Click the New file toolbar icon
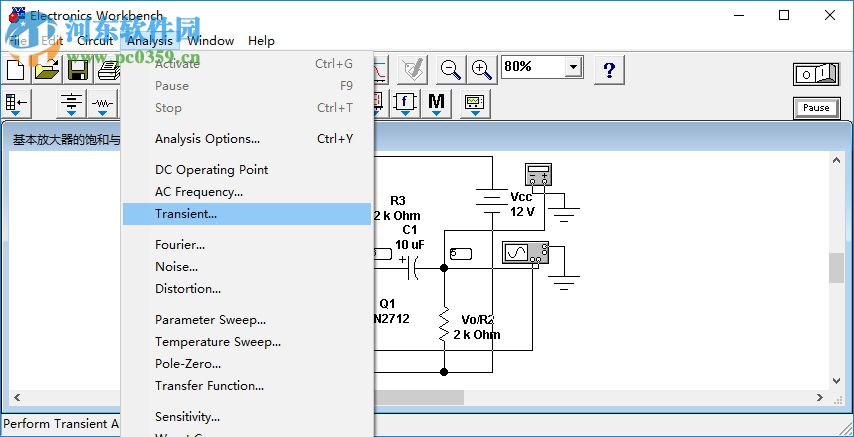Image resolution: width=854 pixels, height=437 pixels. 16,70
